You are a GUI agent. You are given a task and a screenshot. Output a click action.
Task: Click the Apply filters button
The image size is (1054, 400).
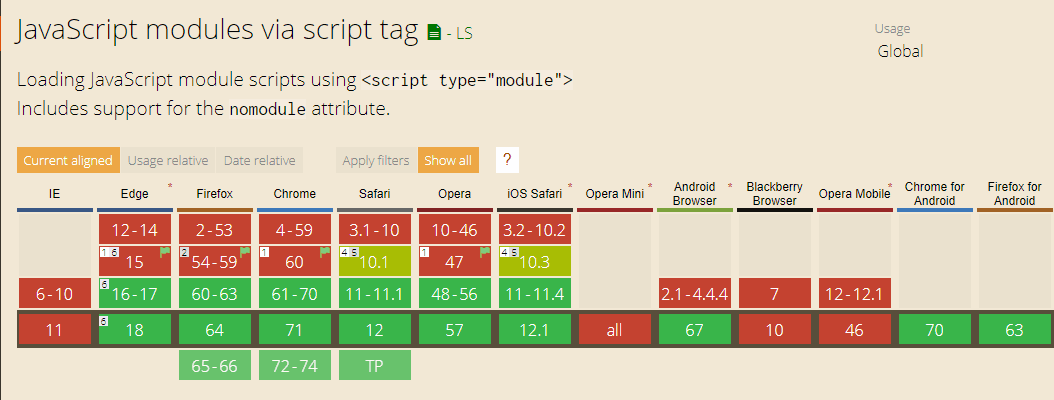(375, 160)
